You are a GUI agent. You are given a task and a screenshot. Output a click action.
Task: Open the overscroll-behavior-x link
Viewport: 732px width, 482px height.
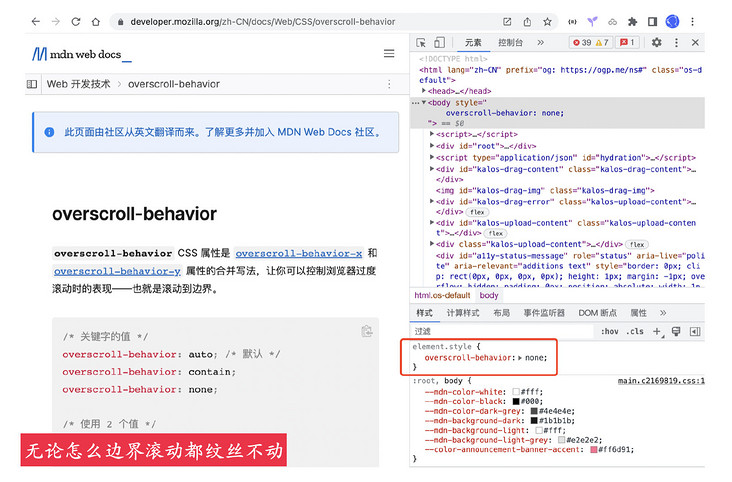click(x=299, y=253)
